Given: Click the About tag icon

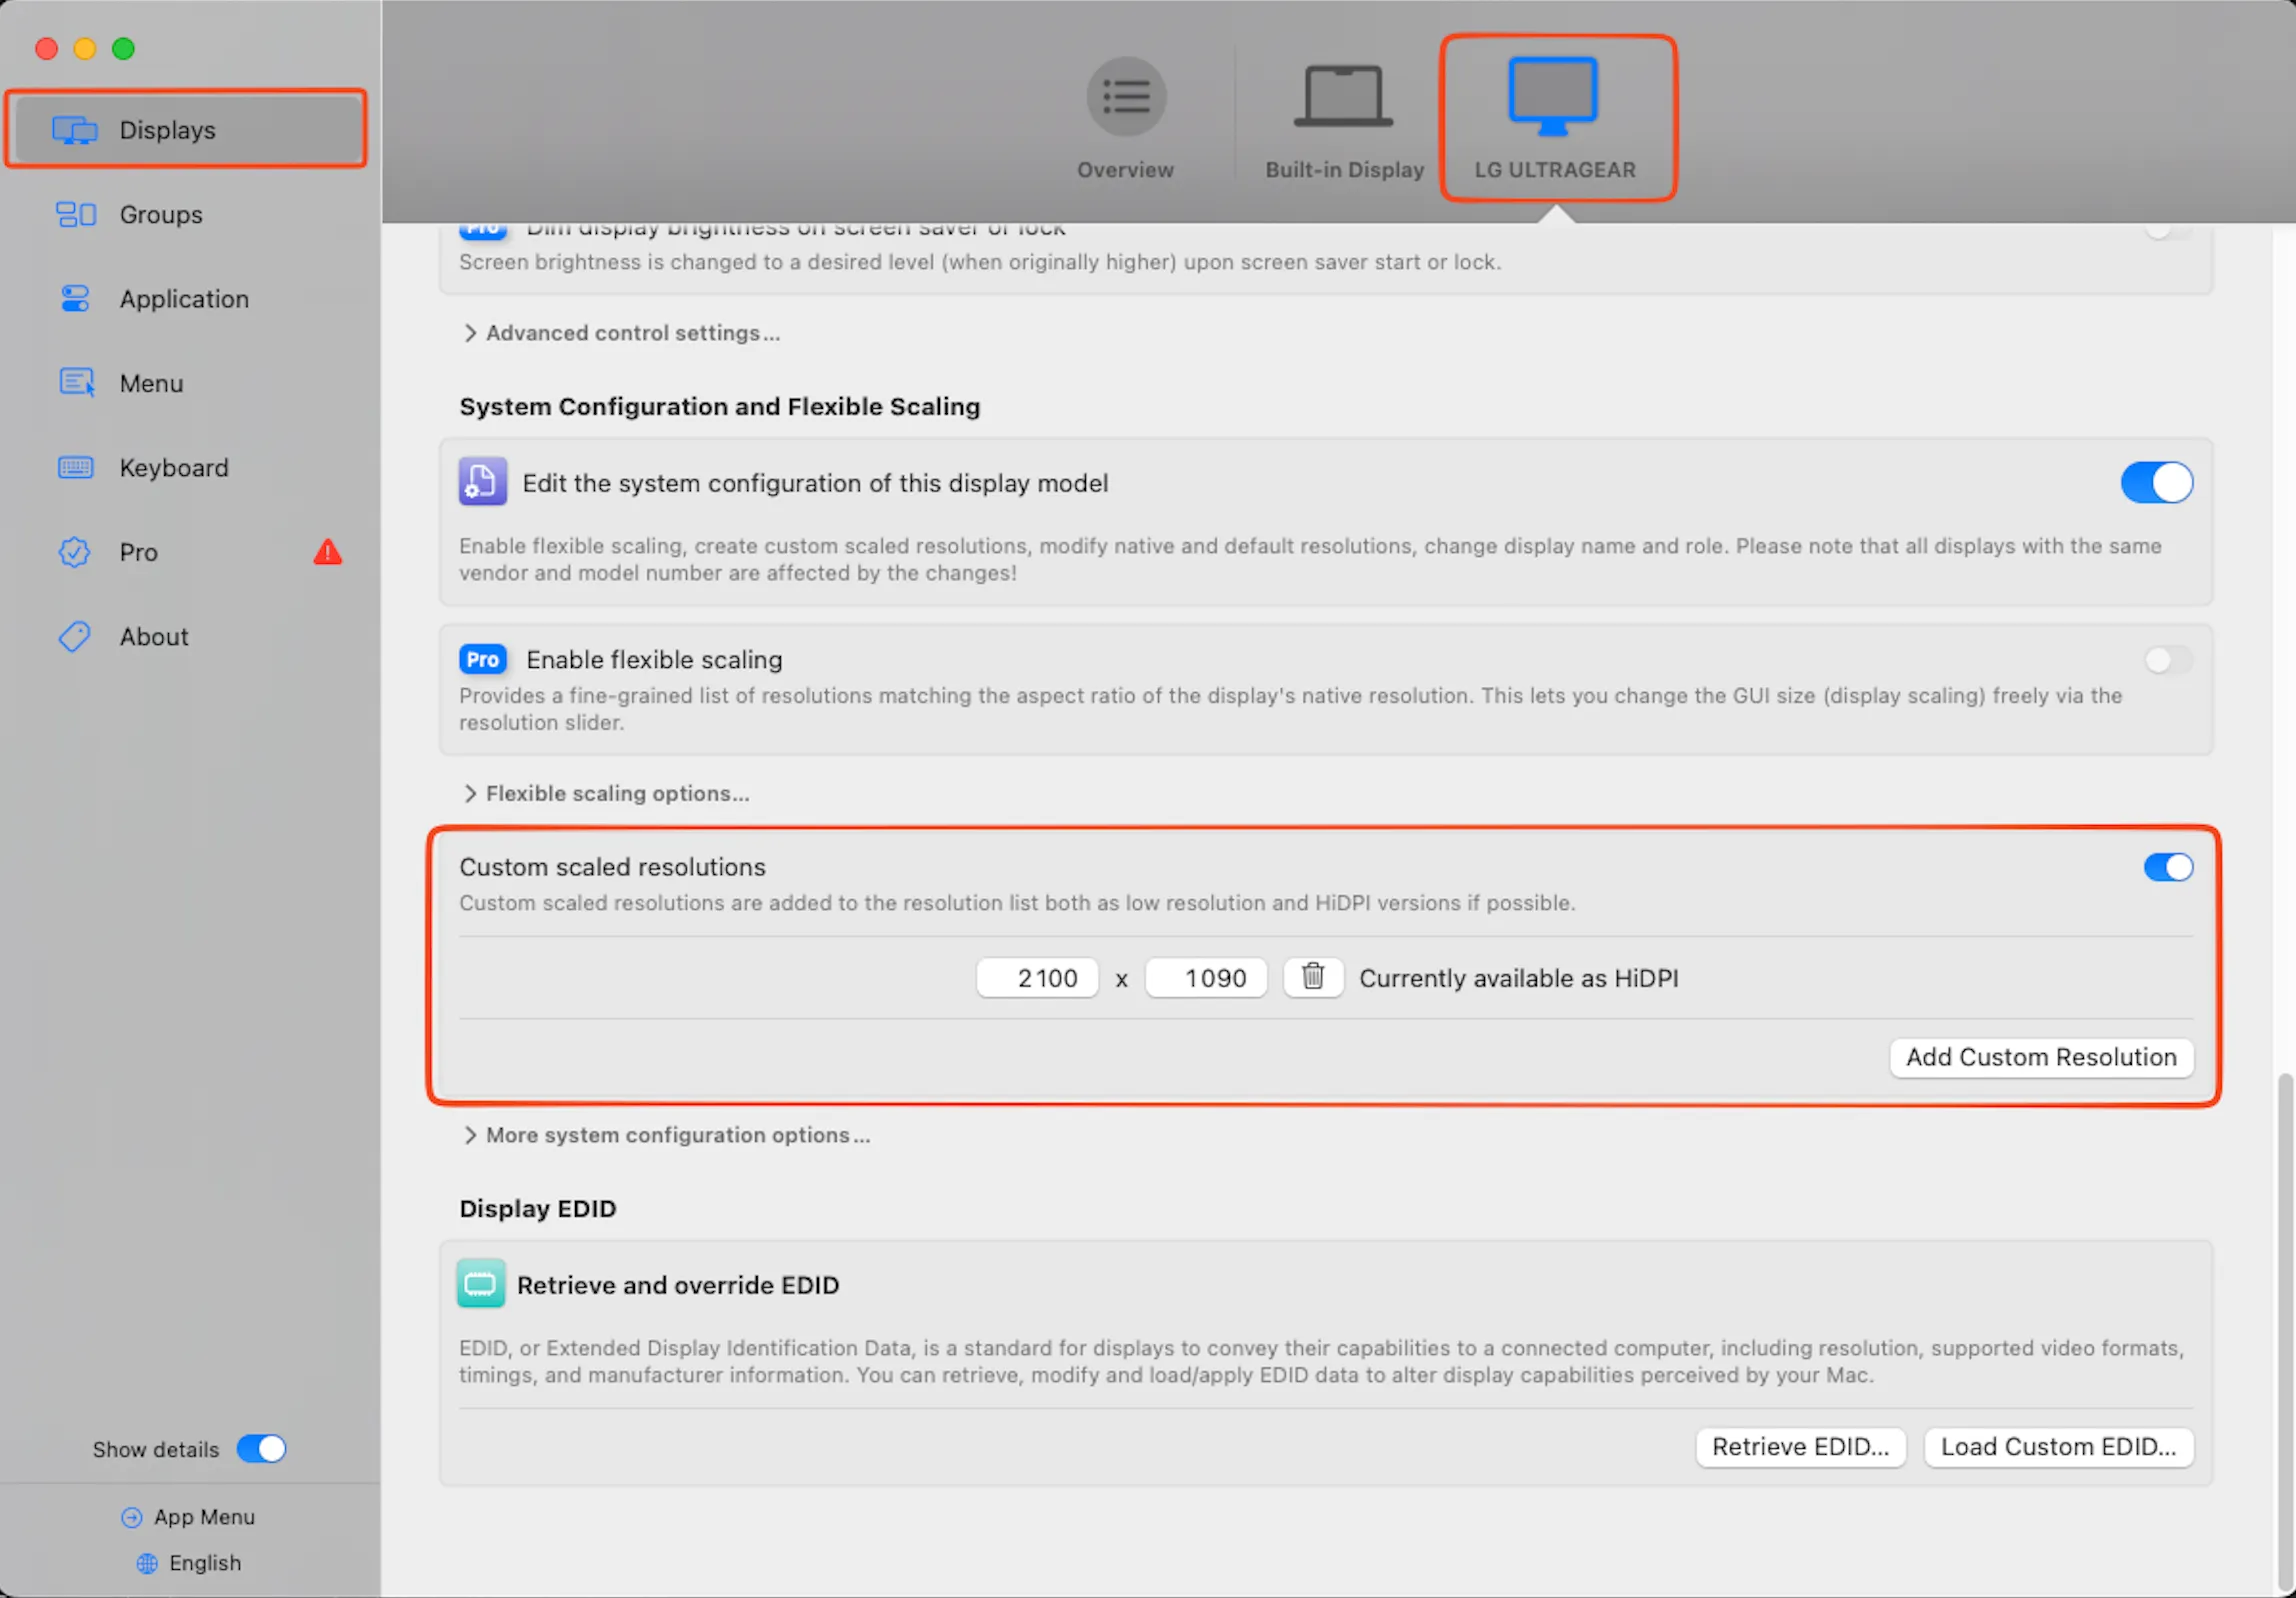Looking at the screenshot, I should [x=75, y=636].
